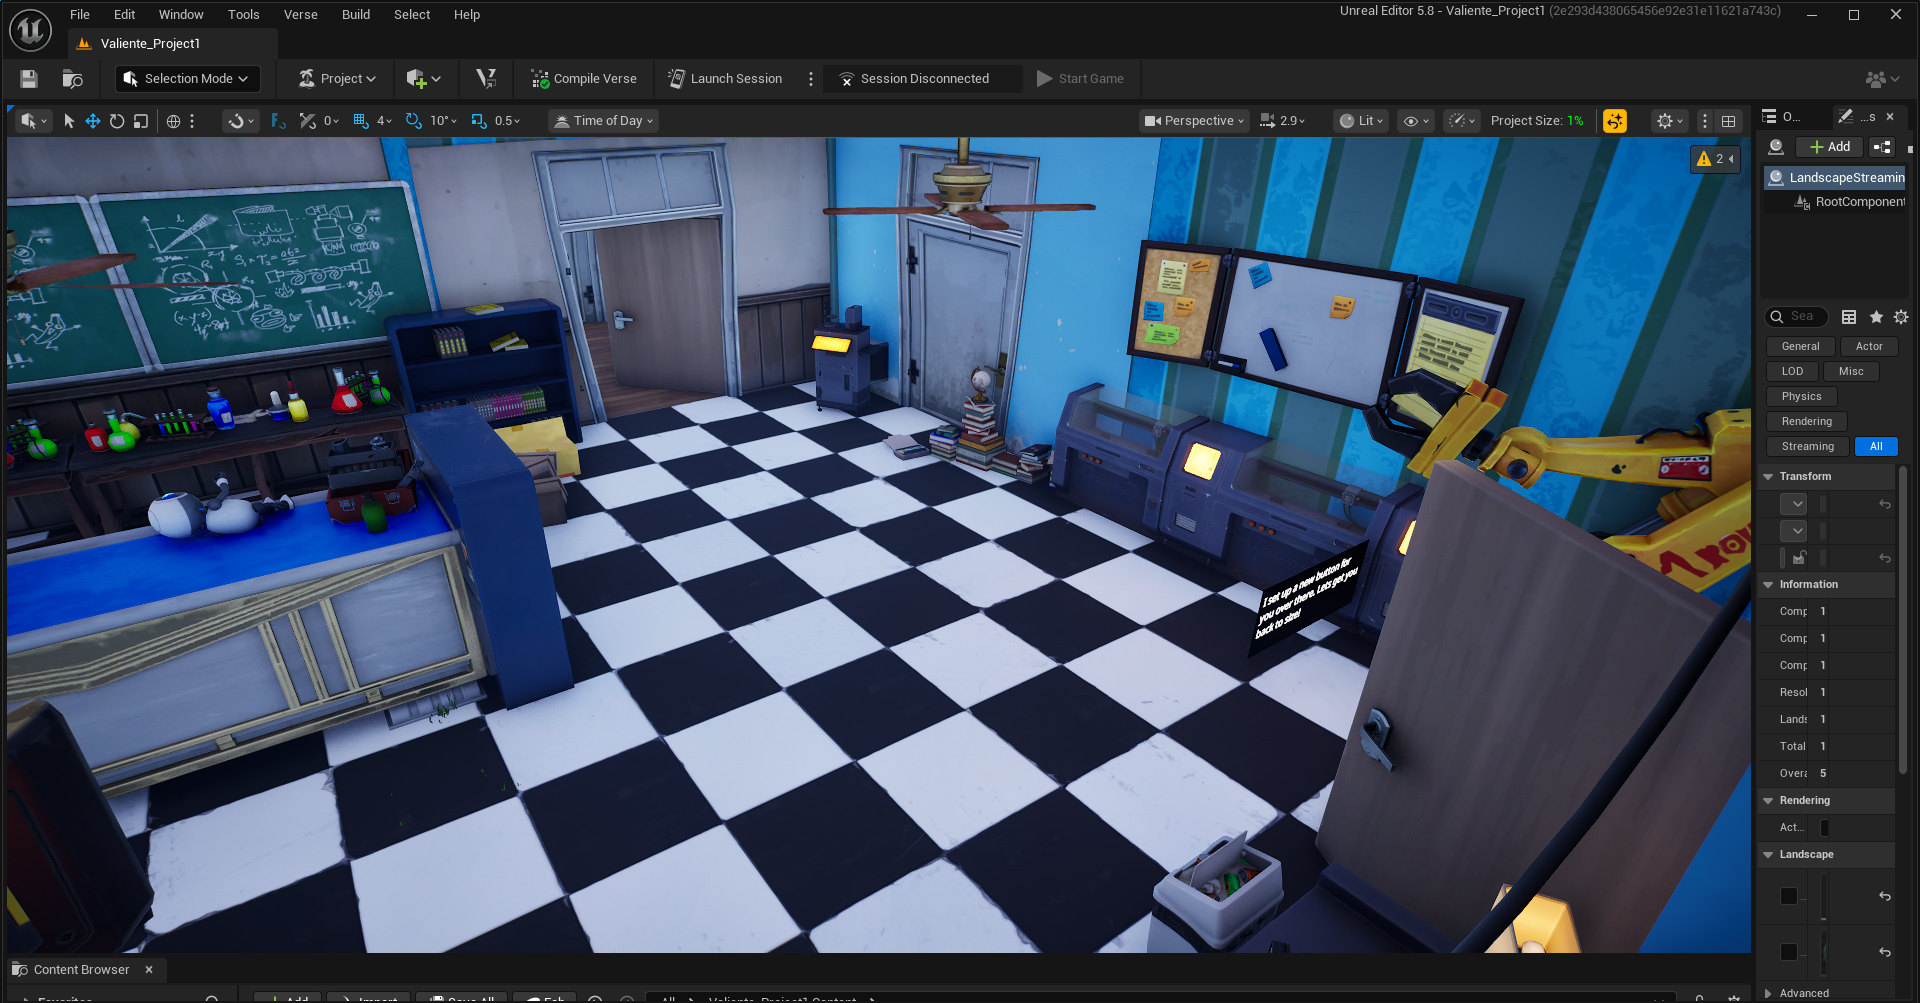Open the viewport layout grid icon
This screenshot has height=1003, width=1920.
[x=1728, y=121]
